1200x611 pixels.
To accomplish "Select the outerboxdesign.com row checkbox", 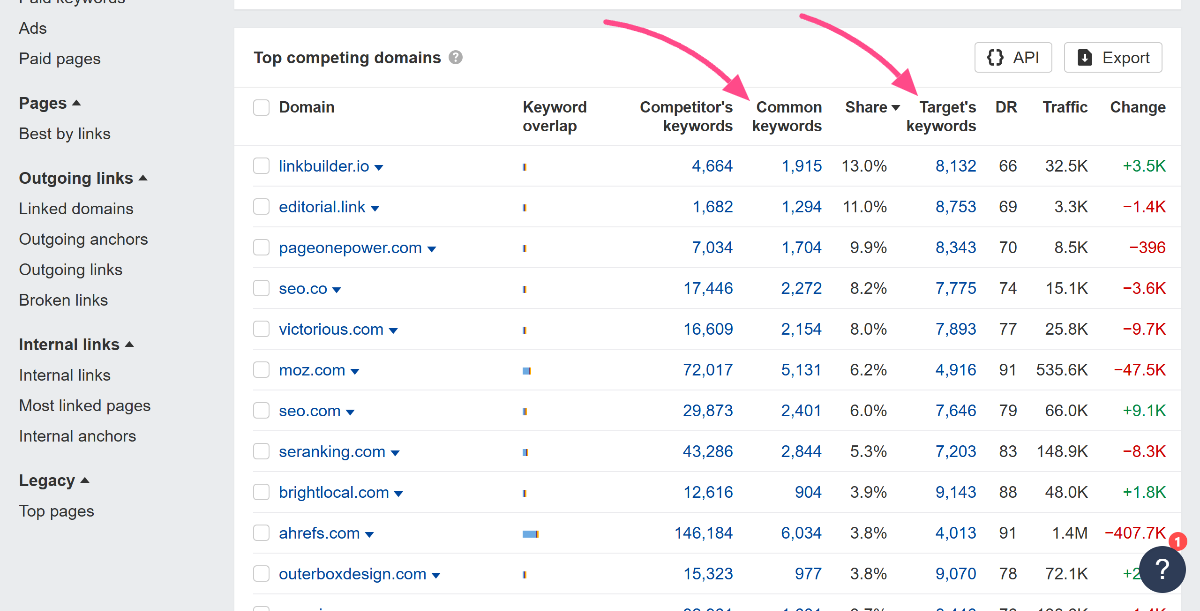I will pyautogui.click(x=262, y=574).
